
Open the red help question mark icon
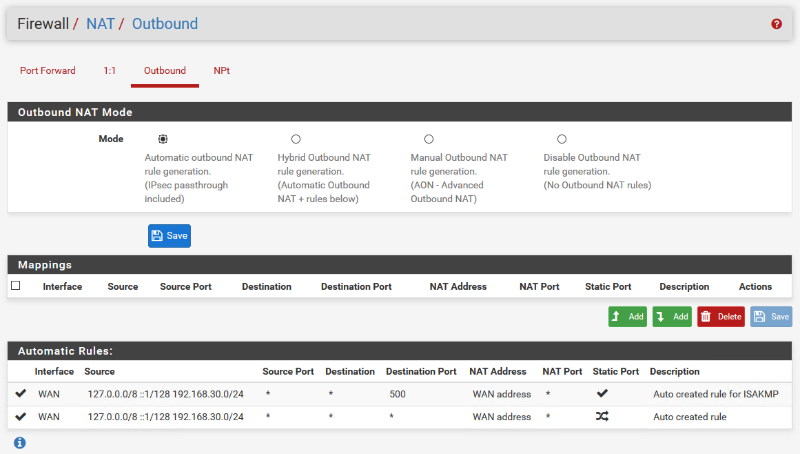pos(776,24)
